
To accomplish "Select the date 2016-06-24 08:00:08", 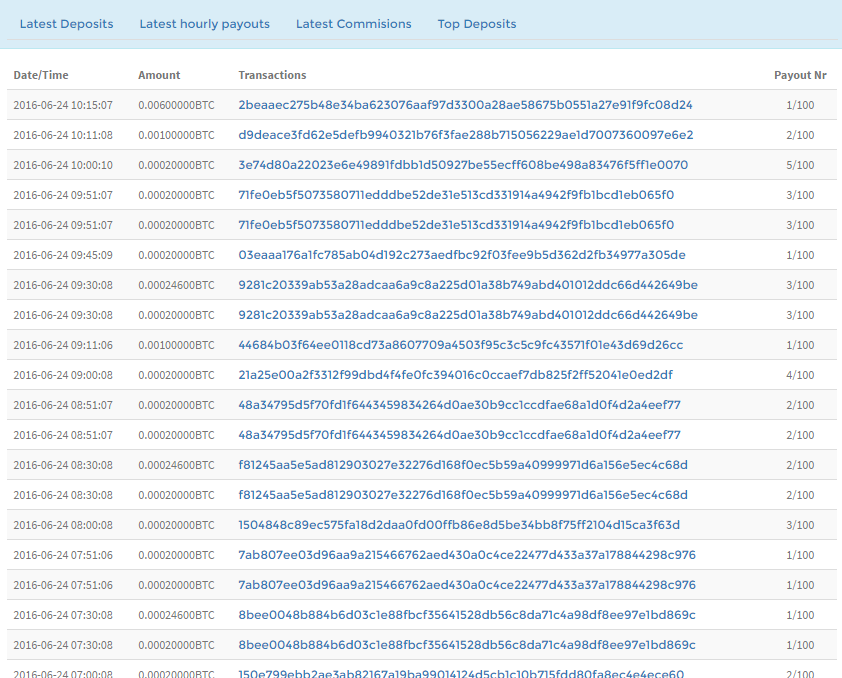I will tap(63, 525).
